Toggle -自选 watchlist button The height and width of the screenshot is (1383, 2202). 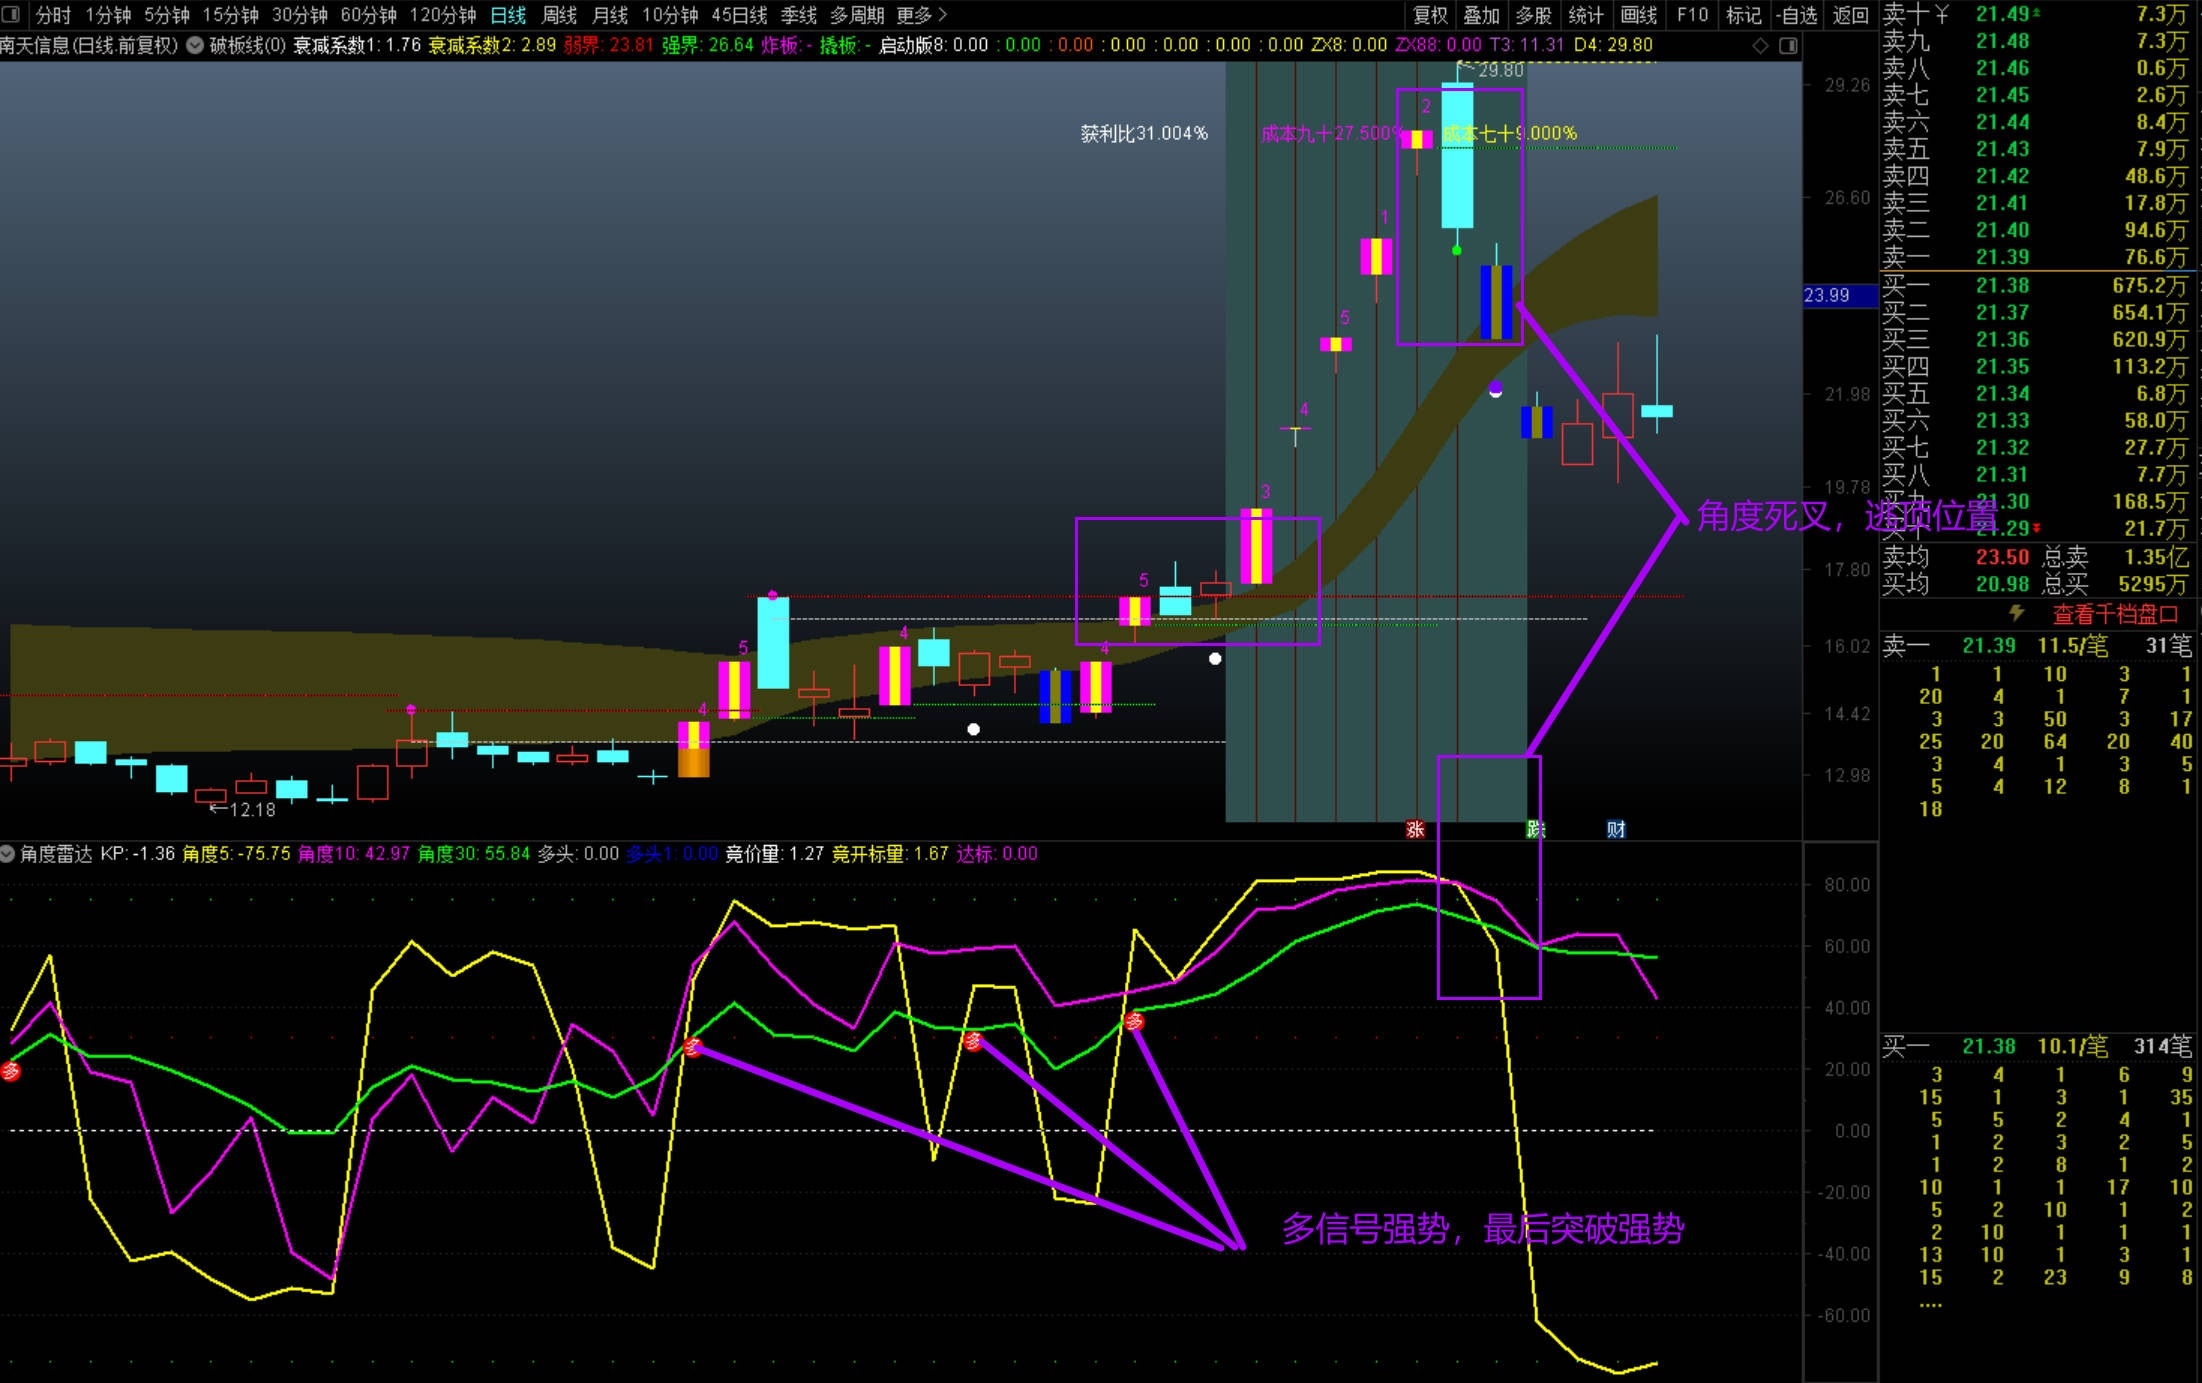[x=1797, y=15]
